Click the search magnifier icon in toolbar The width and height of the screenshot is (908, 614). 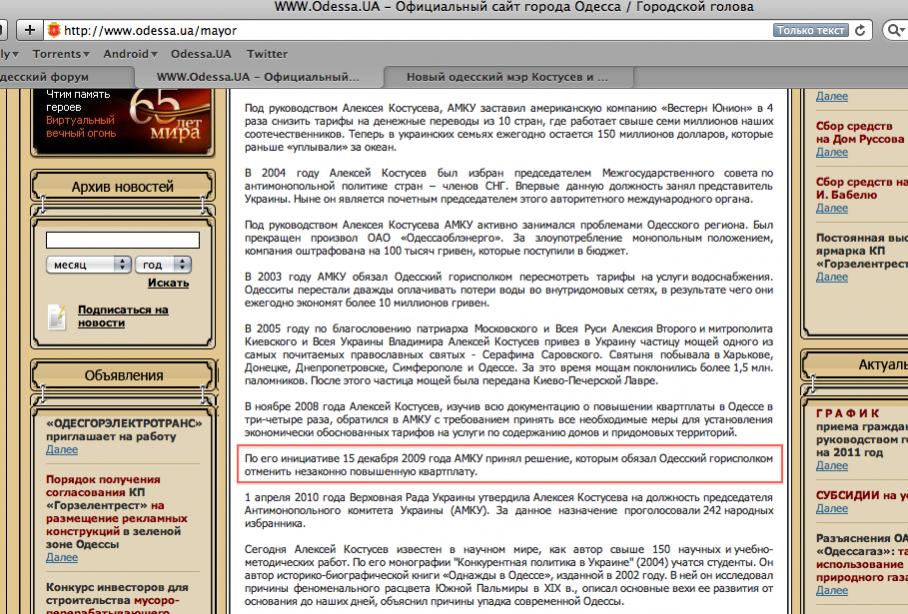click(x=896, y=30)
